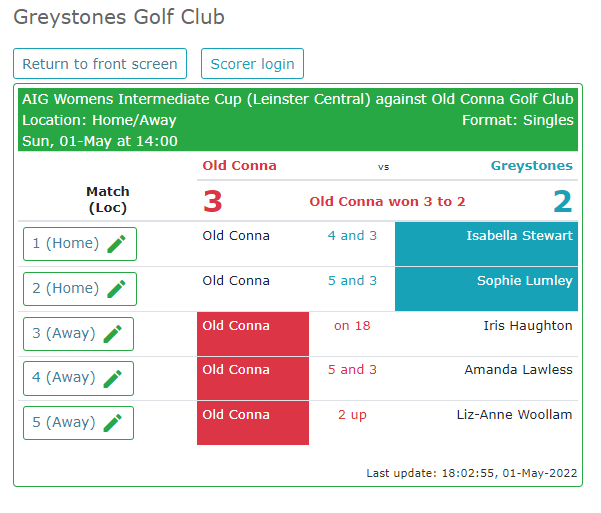Click the red Old Conna cell in match 5
The image size is (601, 513).
point(253,423)
